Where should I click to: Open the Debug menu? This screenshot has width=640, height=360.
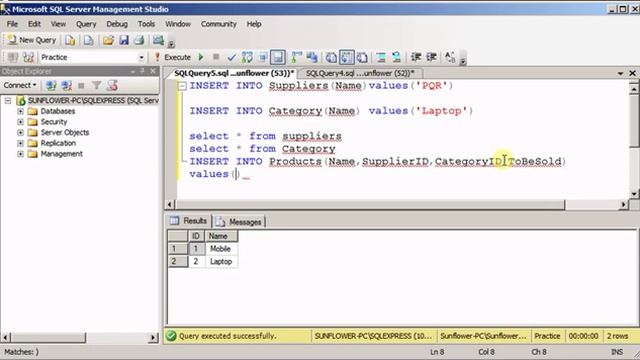pyautogui.click(x=117, y=24)
